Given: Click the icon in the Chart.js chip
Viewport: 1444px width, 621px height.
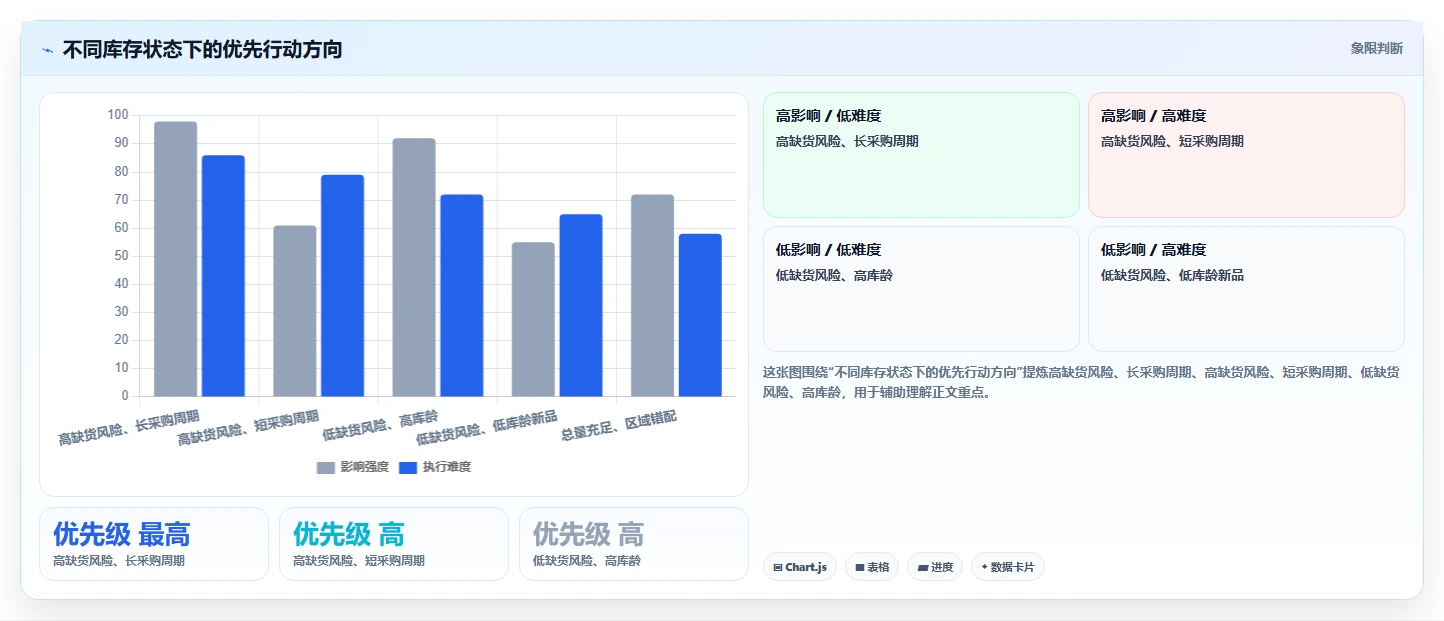Looking at the screenshot, I should click(778, 567).
